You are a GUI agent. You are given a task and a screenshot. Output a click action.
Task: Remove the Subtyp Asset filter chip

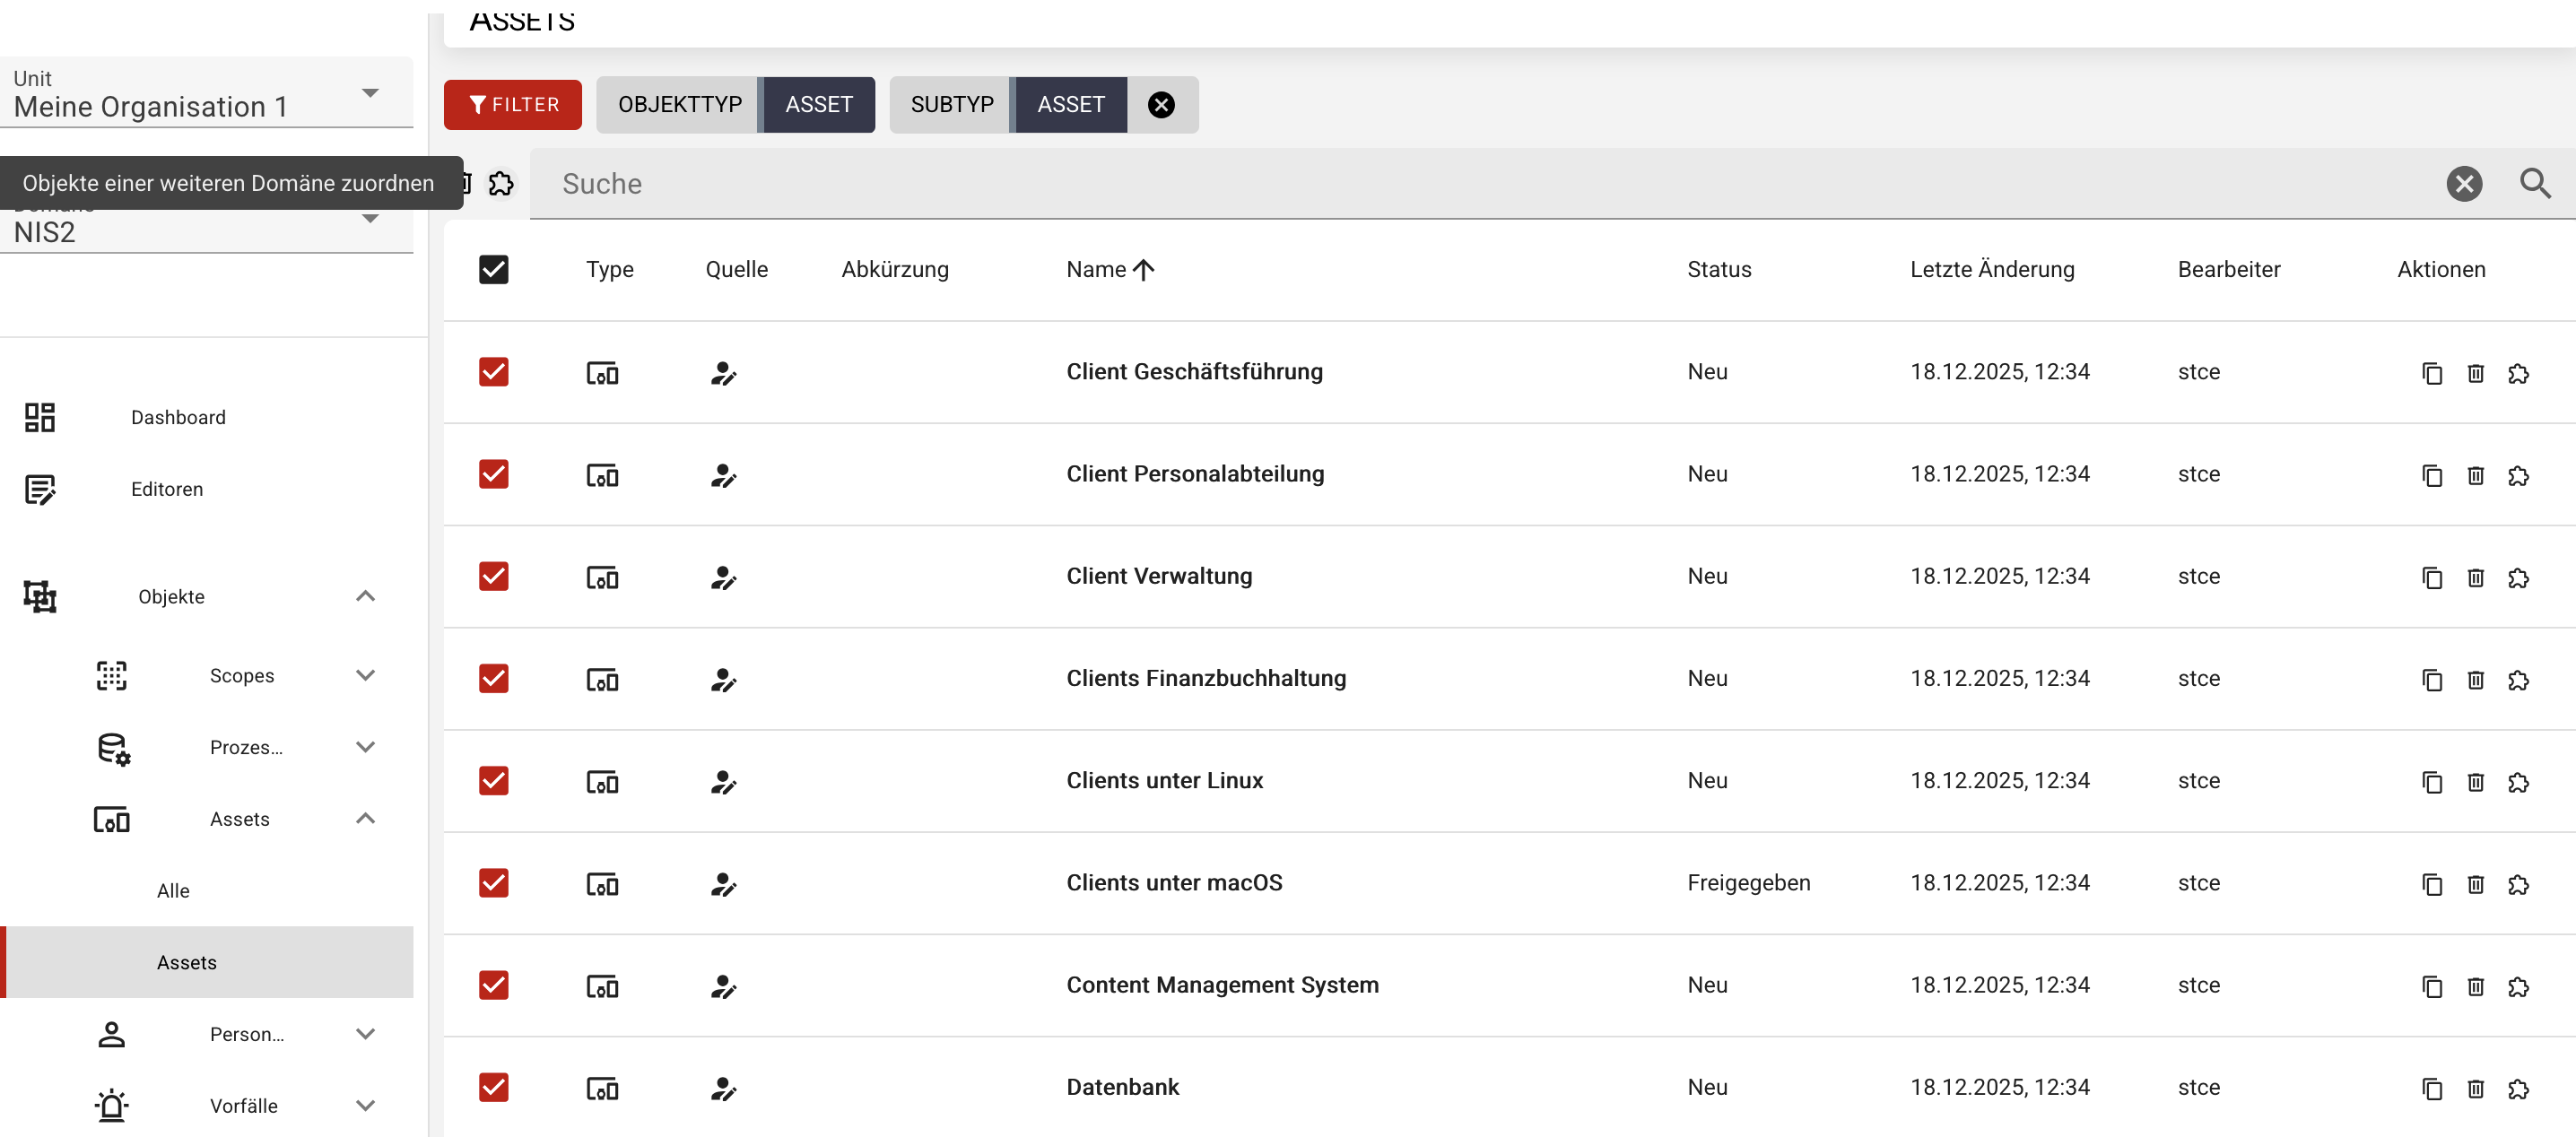(x=1160, y=105)
